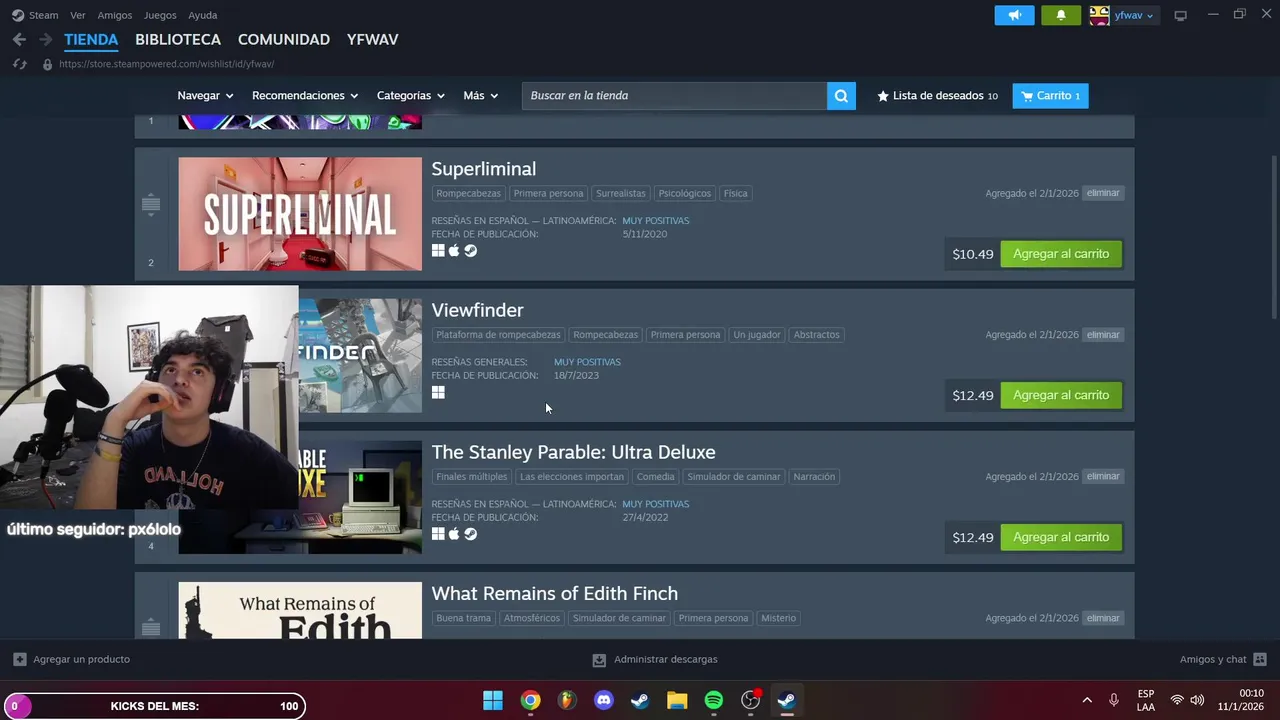Click Rompecabezas tag on Superliminal
The image size is (1280, 720).
(x=468, y=194)
